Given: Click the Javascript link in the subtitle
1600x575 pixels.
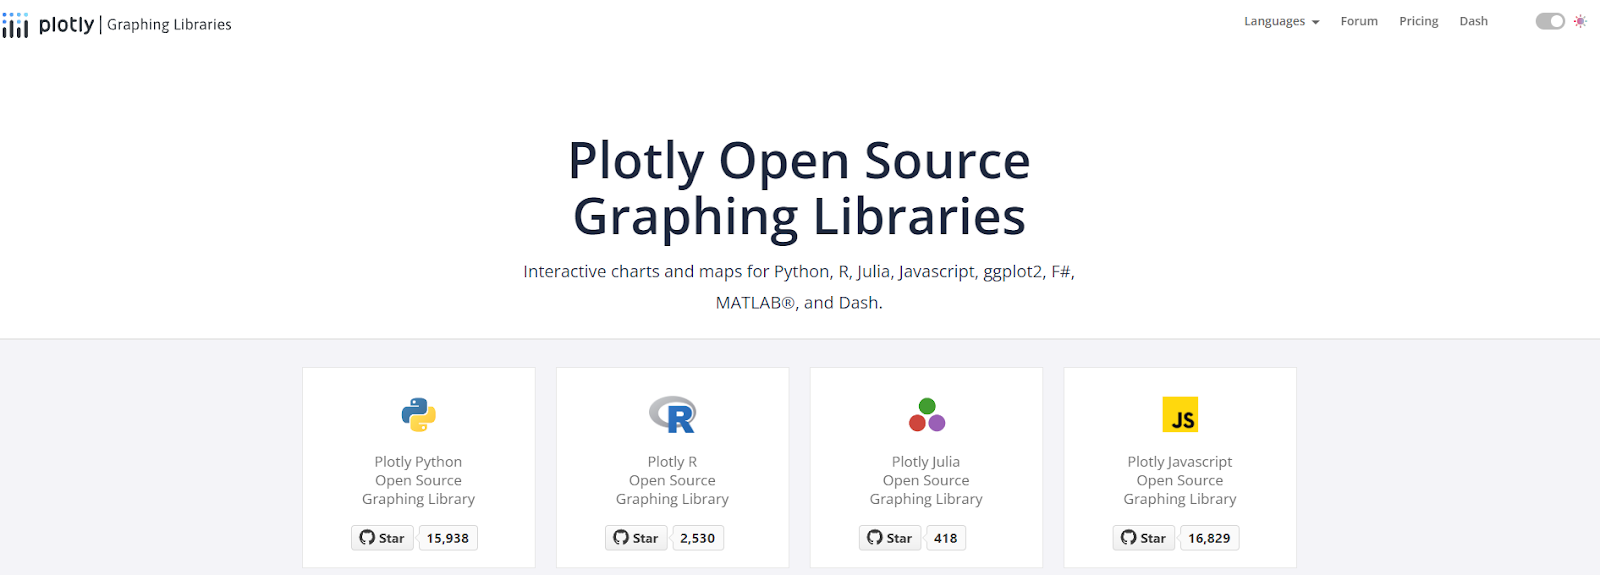Looking at the screenshot, I should (x=936, y=272).
